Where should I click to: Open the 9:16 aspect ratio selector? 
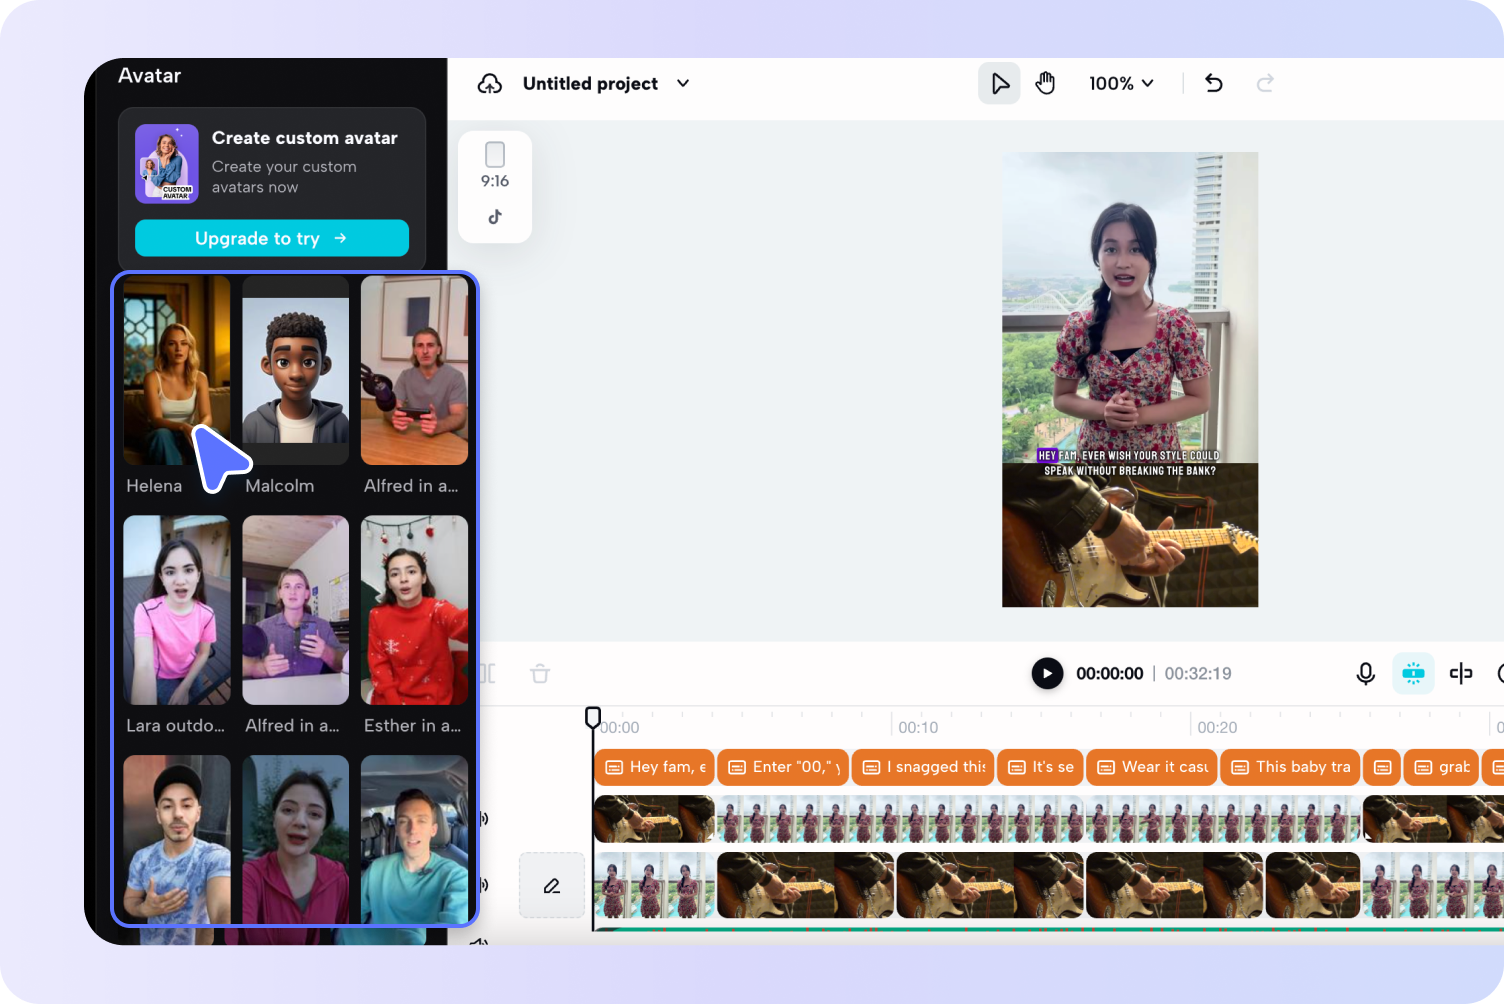click(x=495, y=165)
